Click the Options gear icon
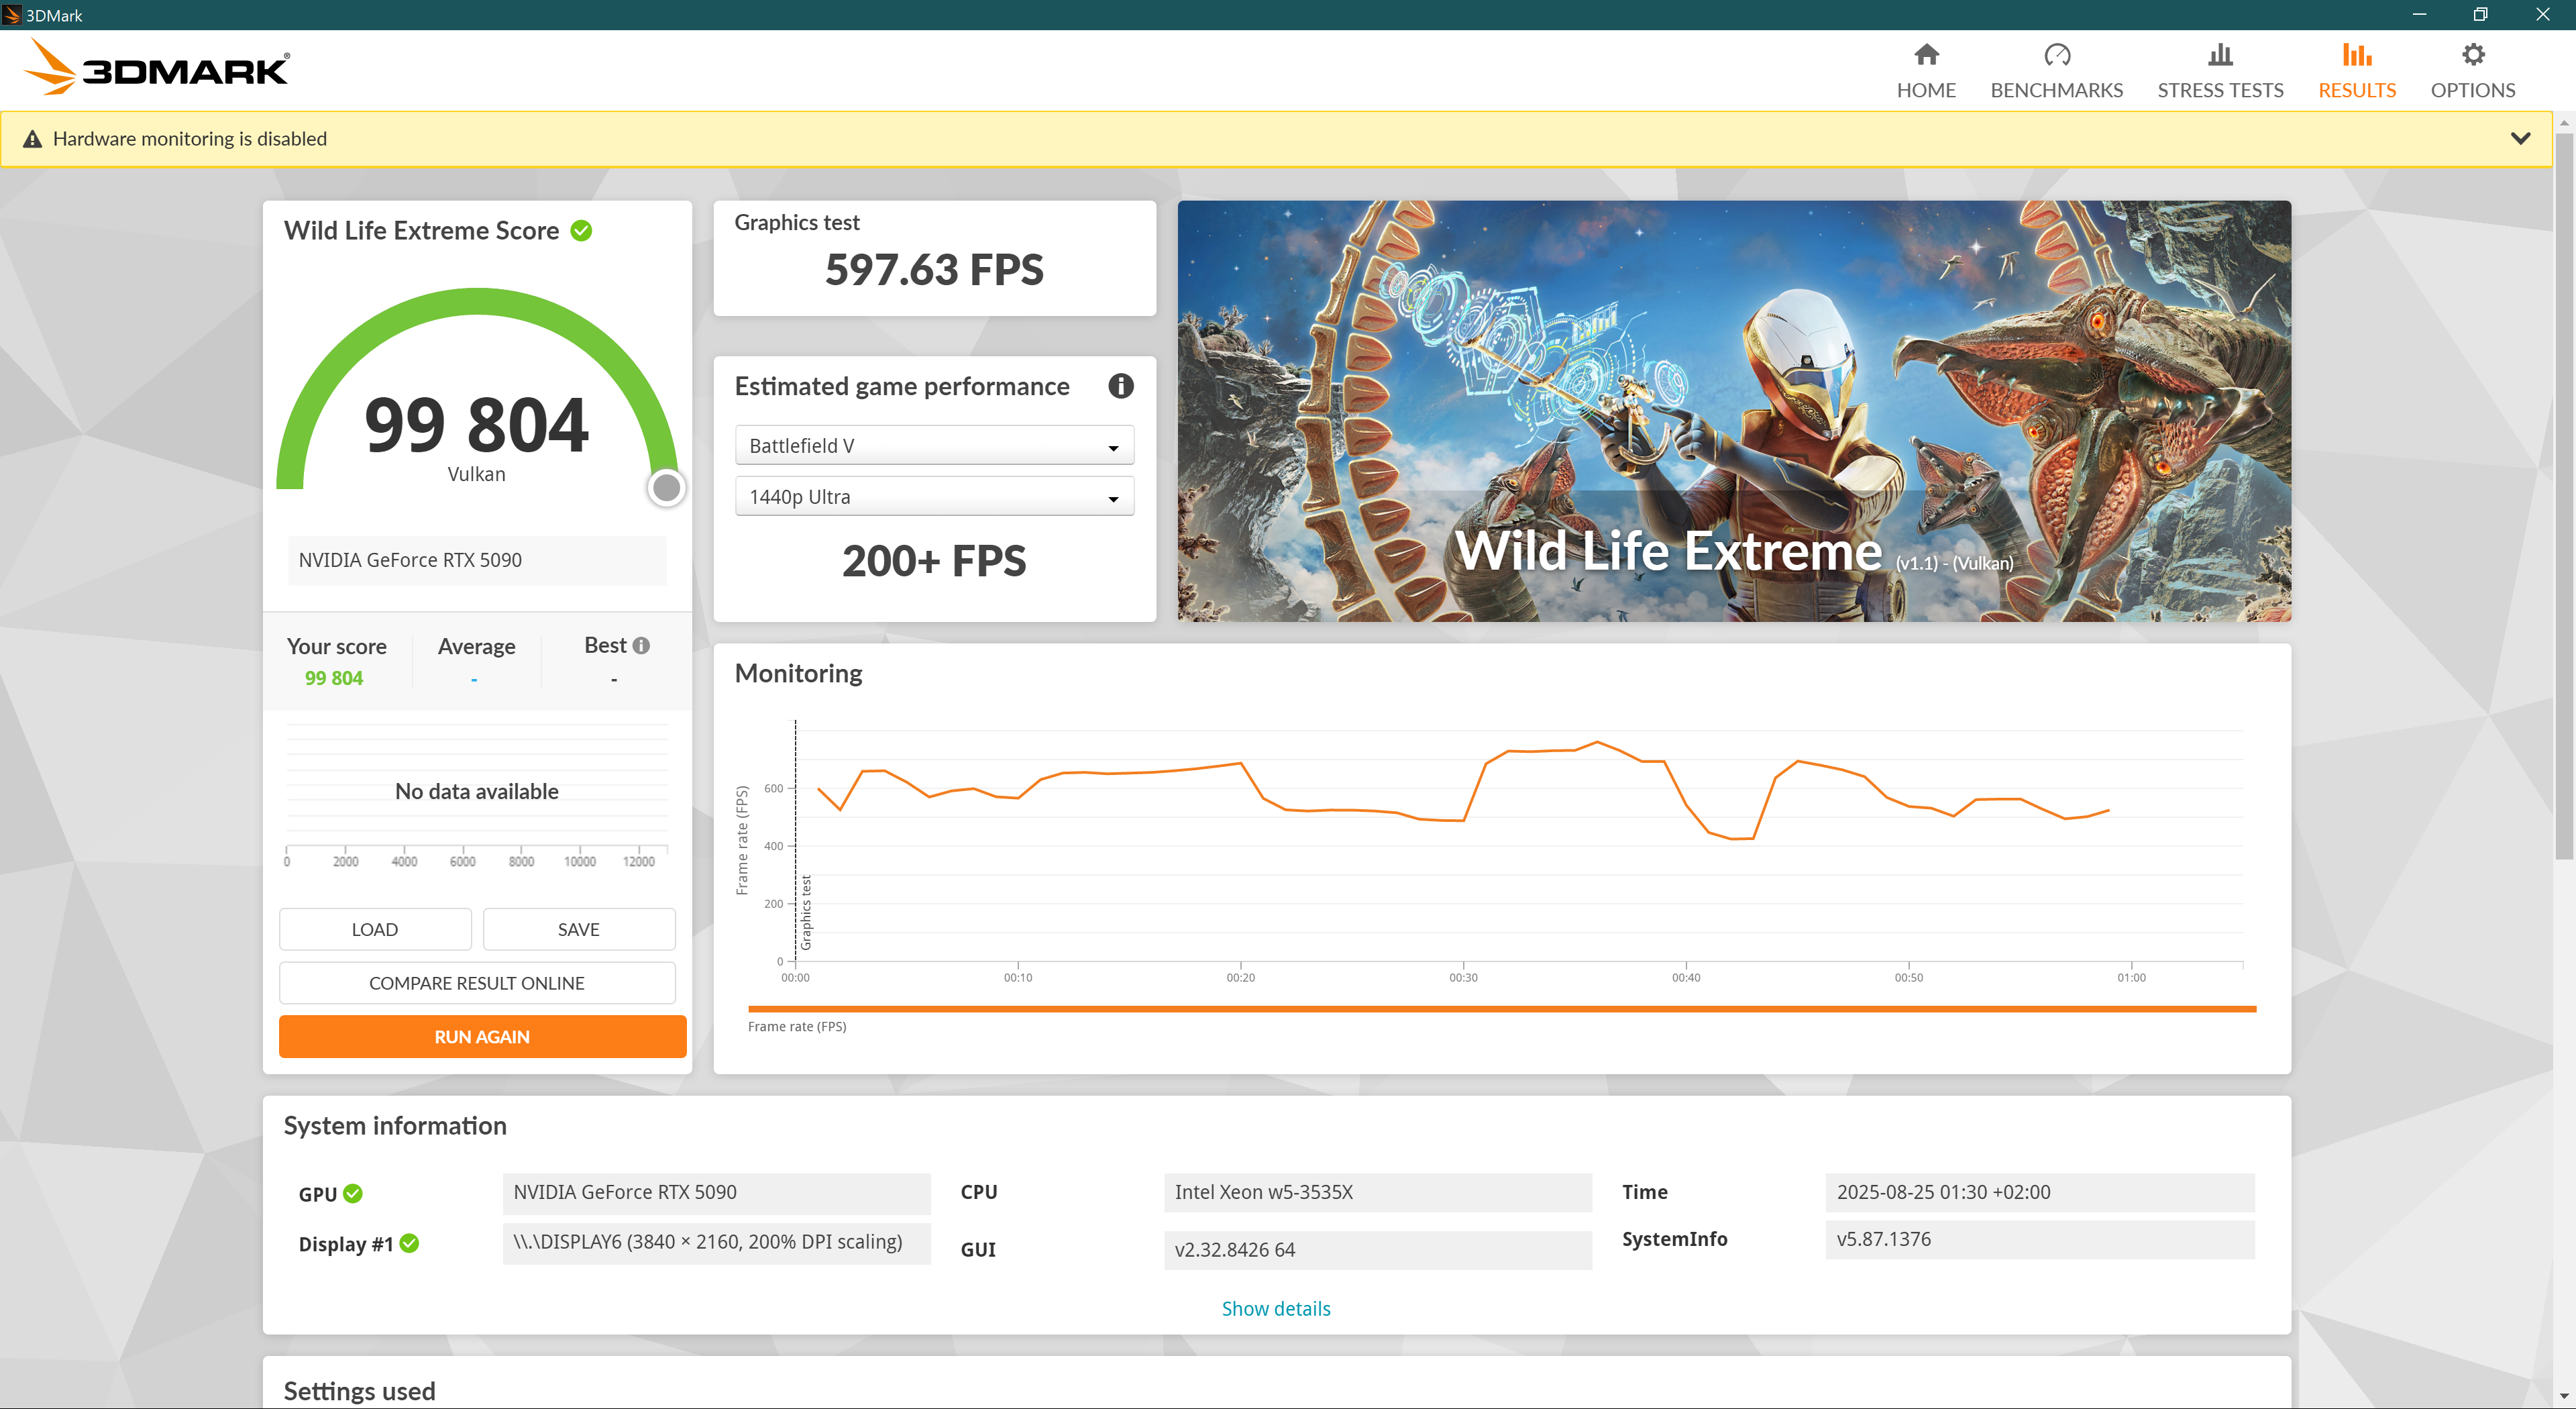Screen dimensions: 2576x1409 pyautogui.click(x=2473, y=55)
